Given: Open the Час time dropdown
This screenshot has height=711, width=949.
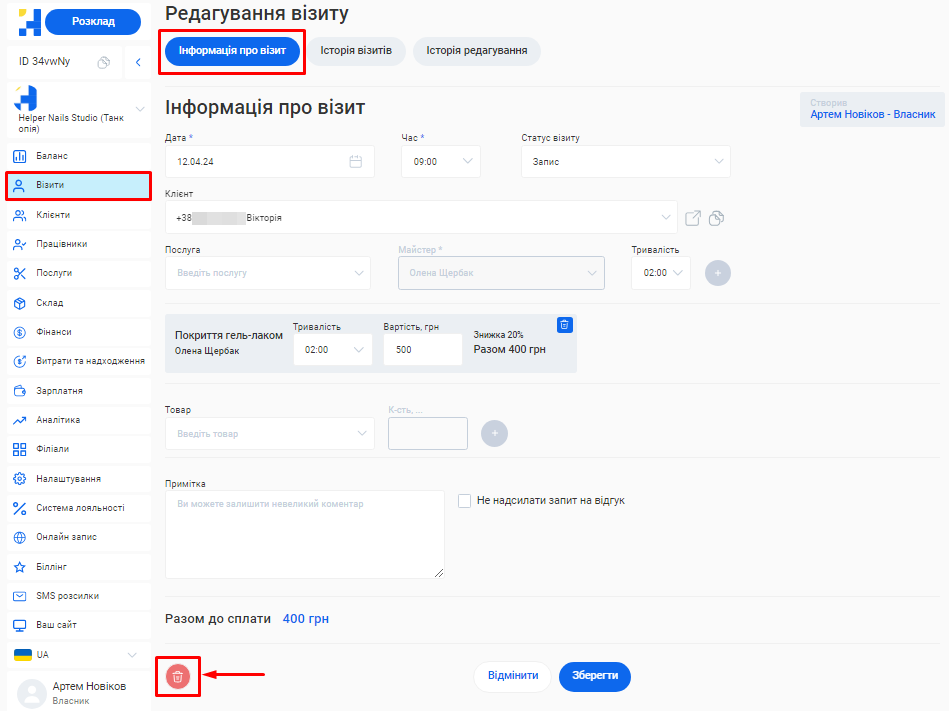Looking at the screenshot, I should [441, 161].
